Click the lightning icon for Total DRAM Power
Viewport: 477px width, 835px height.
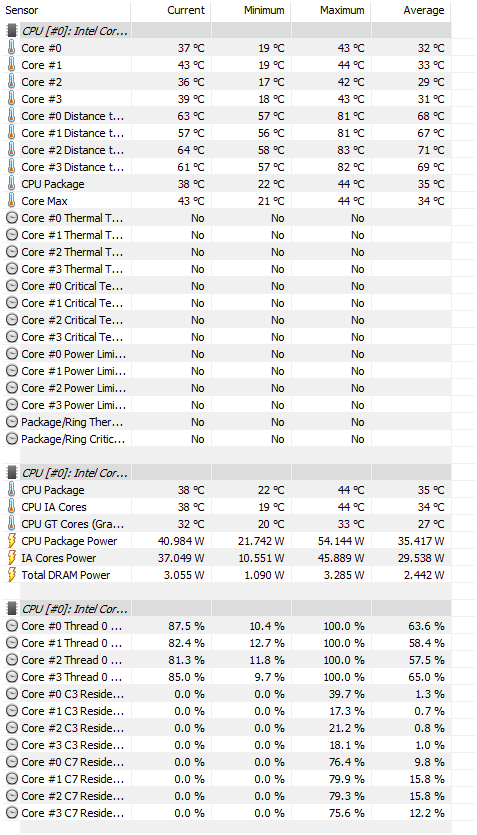12,575
